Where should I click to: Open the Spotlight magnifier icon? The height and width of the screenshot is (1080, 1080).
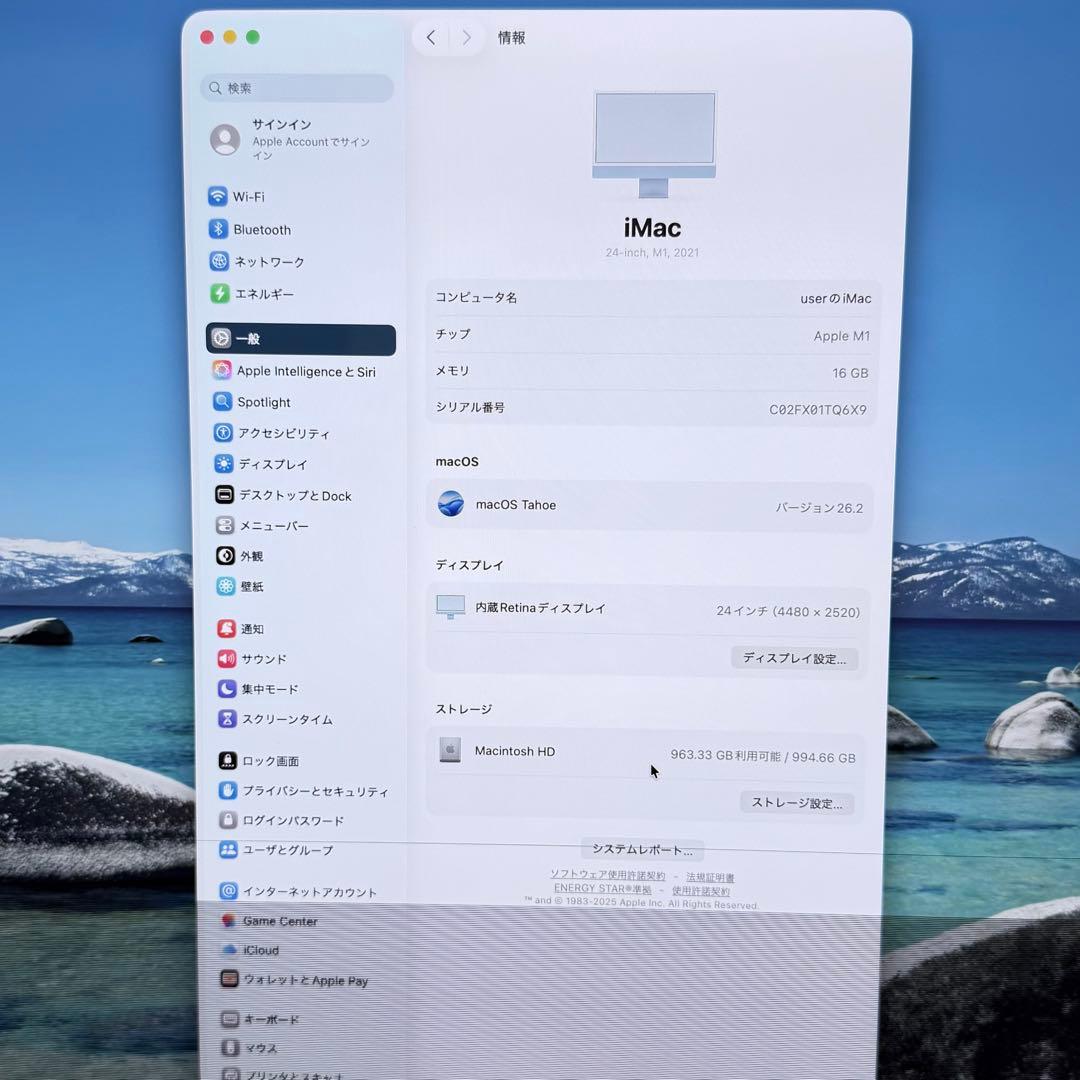pyautogui.click(x=222, y=402)
